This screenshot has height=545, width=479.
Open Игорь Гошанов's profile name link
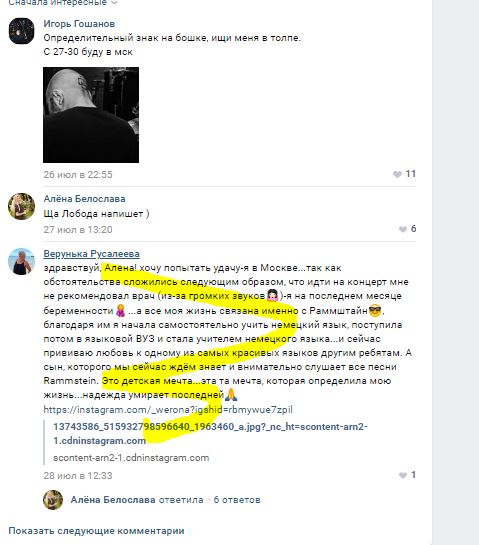[79, 24]
